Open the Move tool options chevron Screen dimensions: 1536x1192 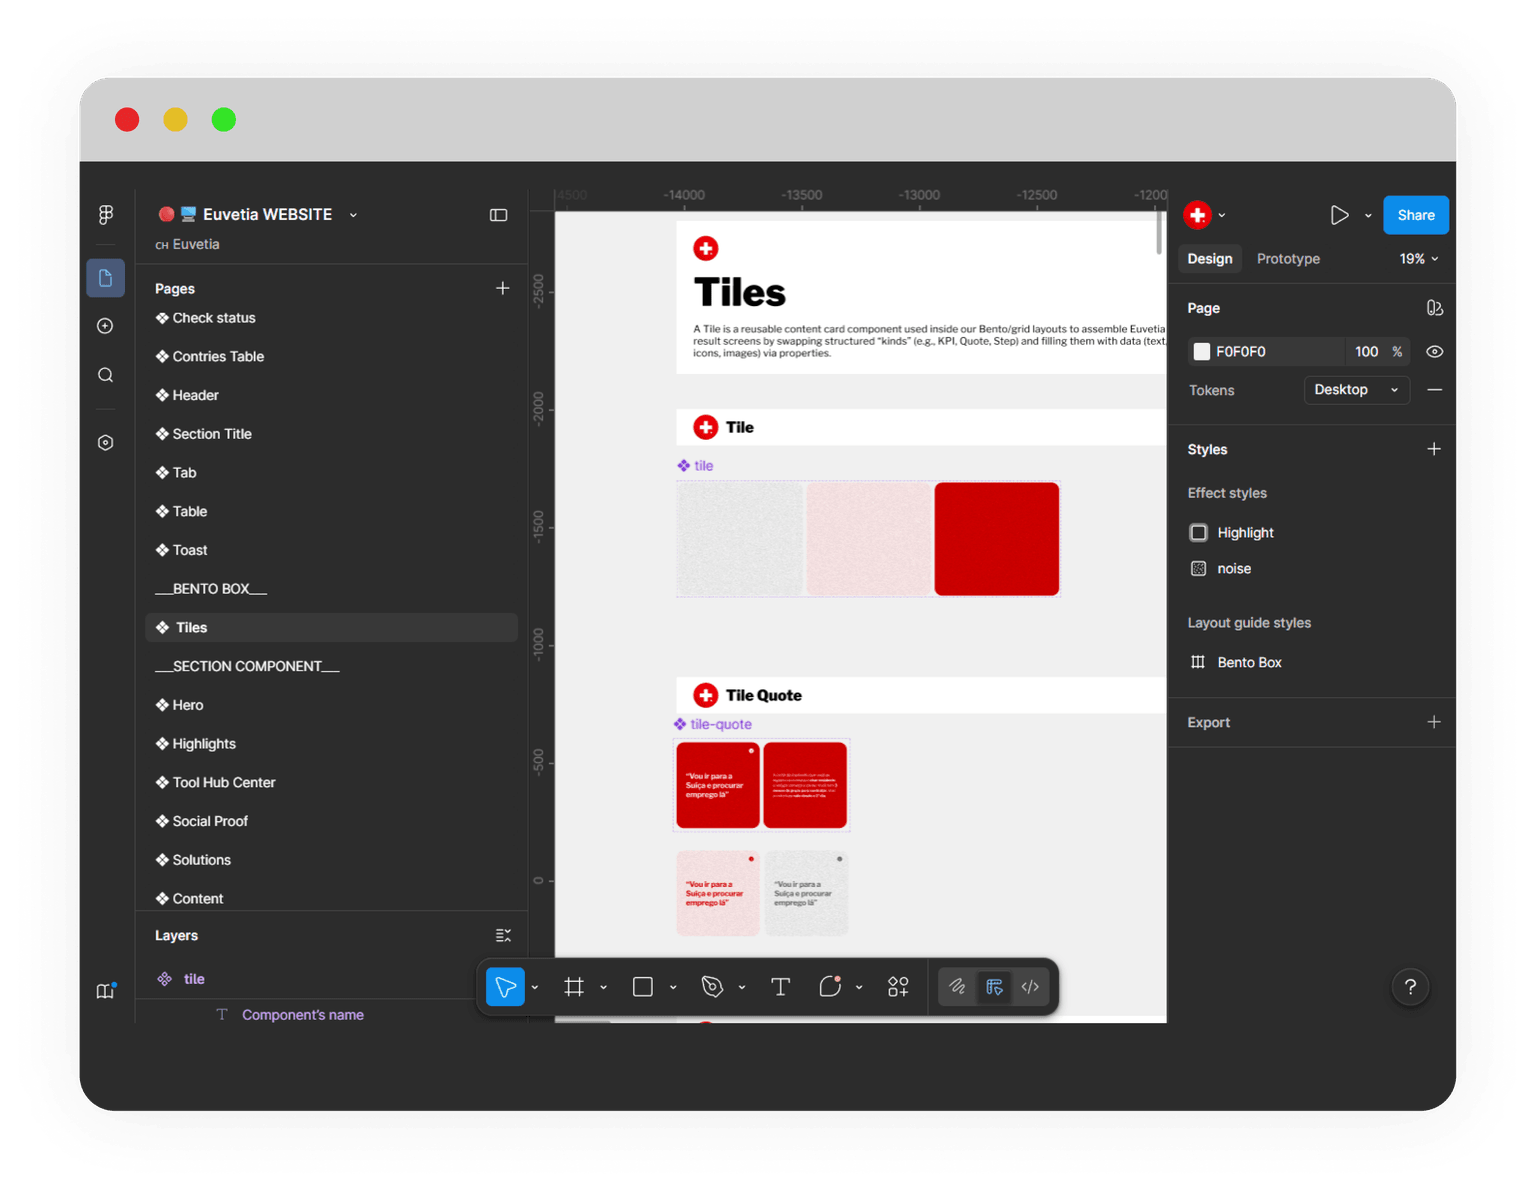[x=535, y=988]
